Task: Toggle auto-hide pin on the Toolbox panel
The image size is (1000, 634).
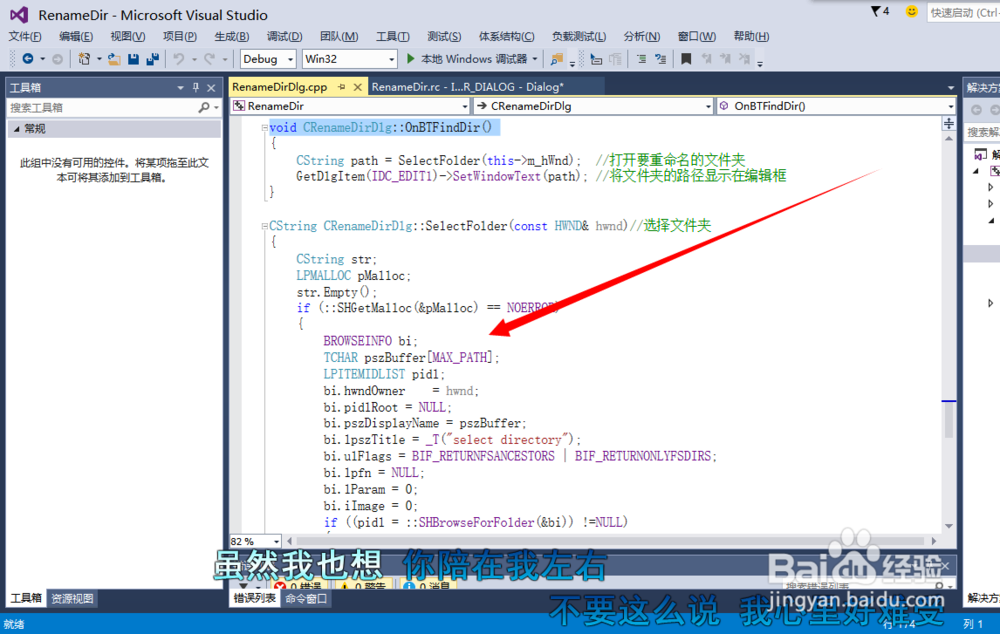Action: point(196,87)
